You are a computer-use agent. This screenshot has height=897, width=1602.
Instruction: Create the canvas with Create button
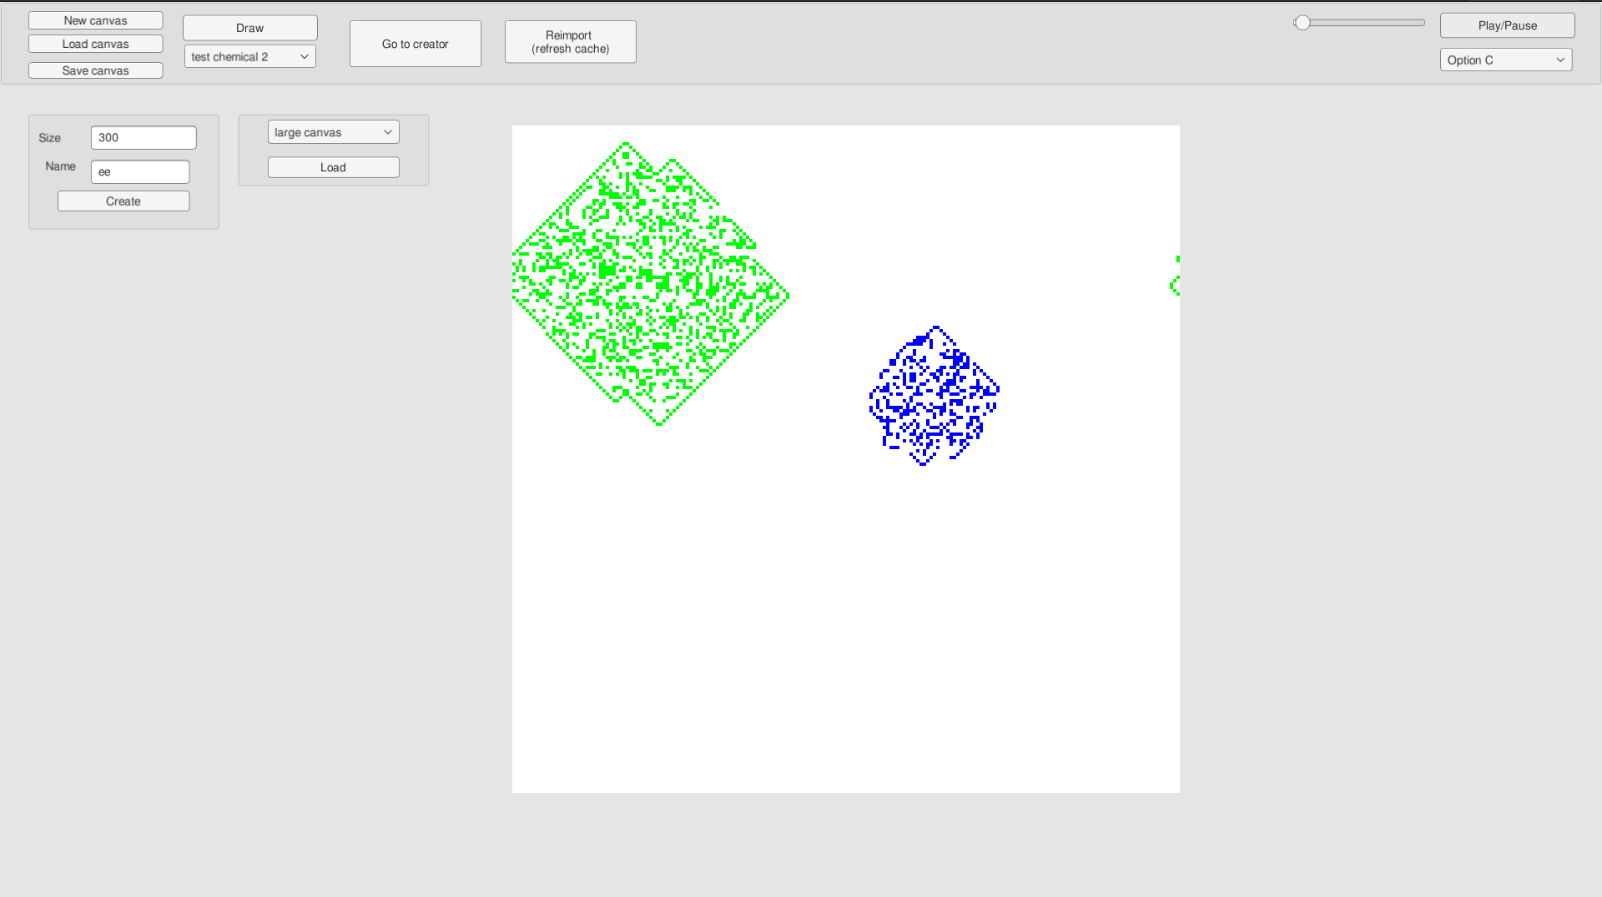123,201
